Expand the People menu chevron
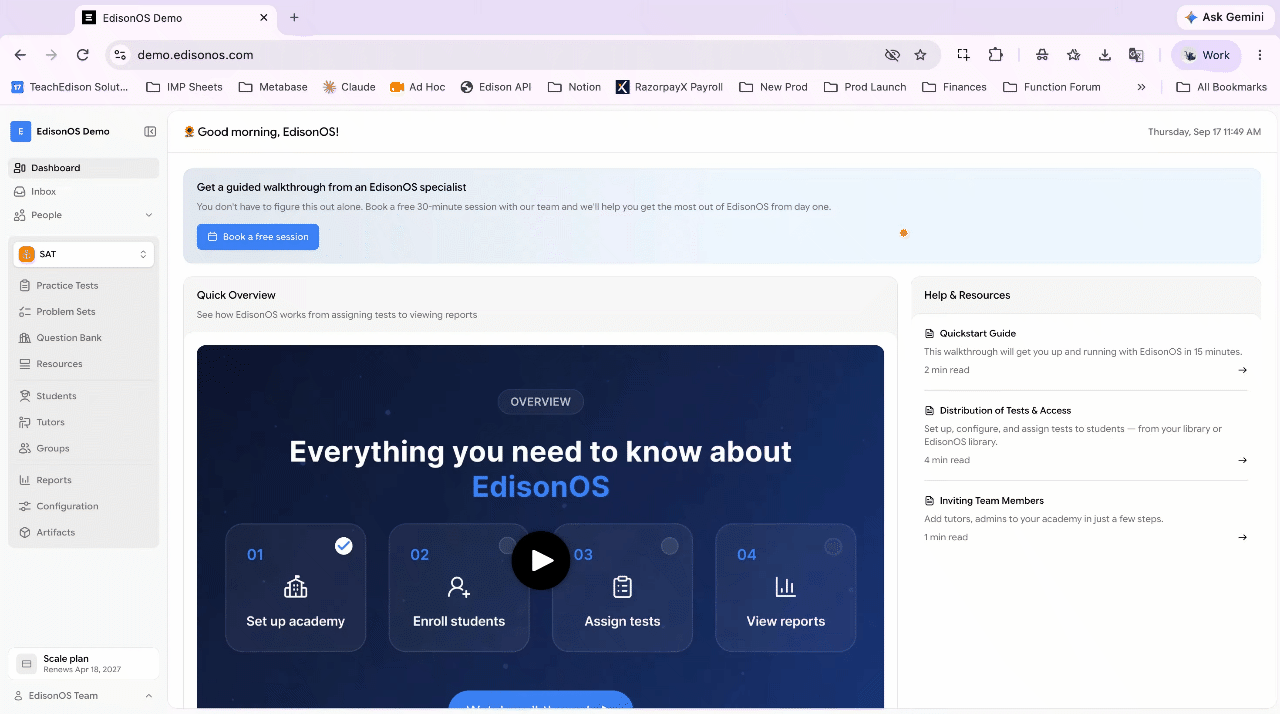This screenshot has width=1280, height=714. coord(149,215)
